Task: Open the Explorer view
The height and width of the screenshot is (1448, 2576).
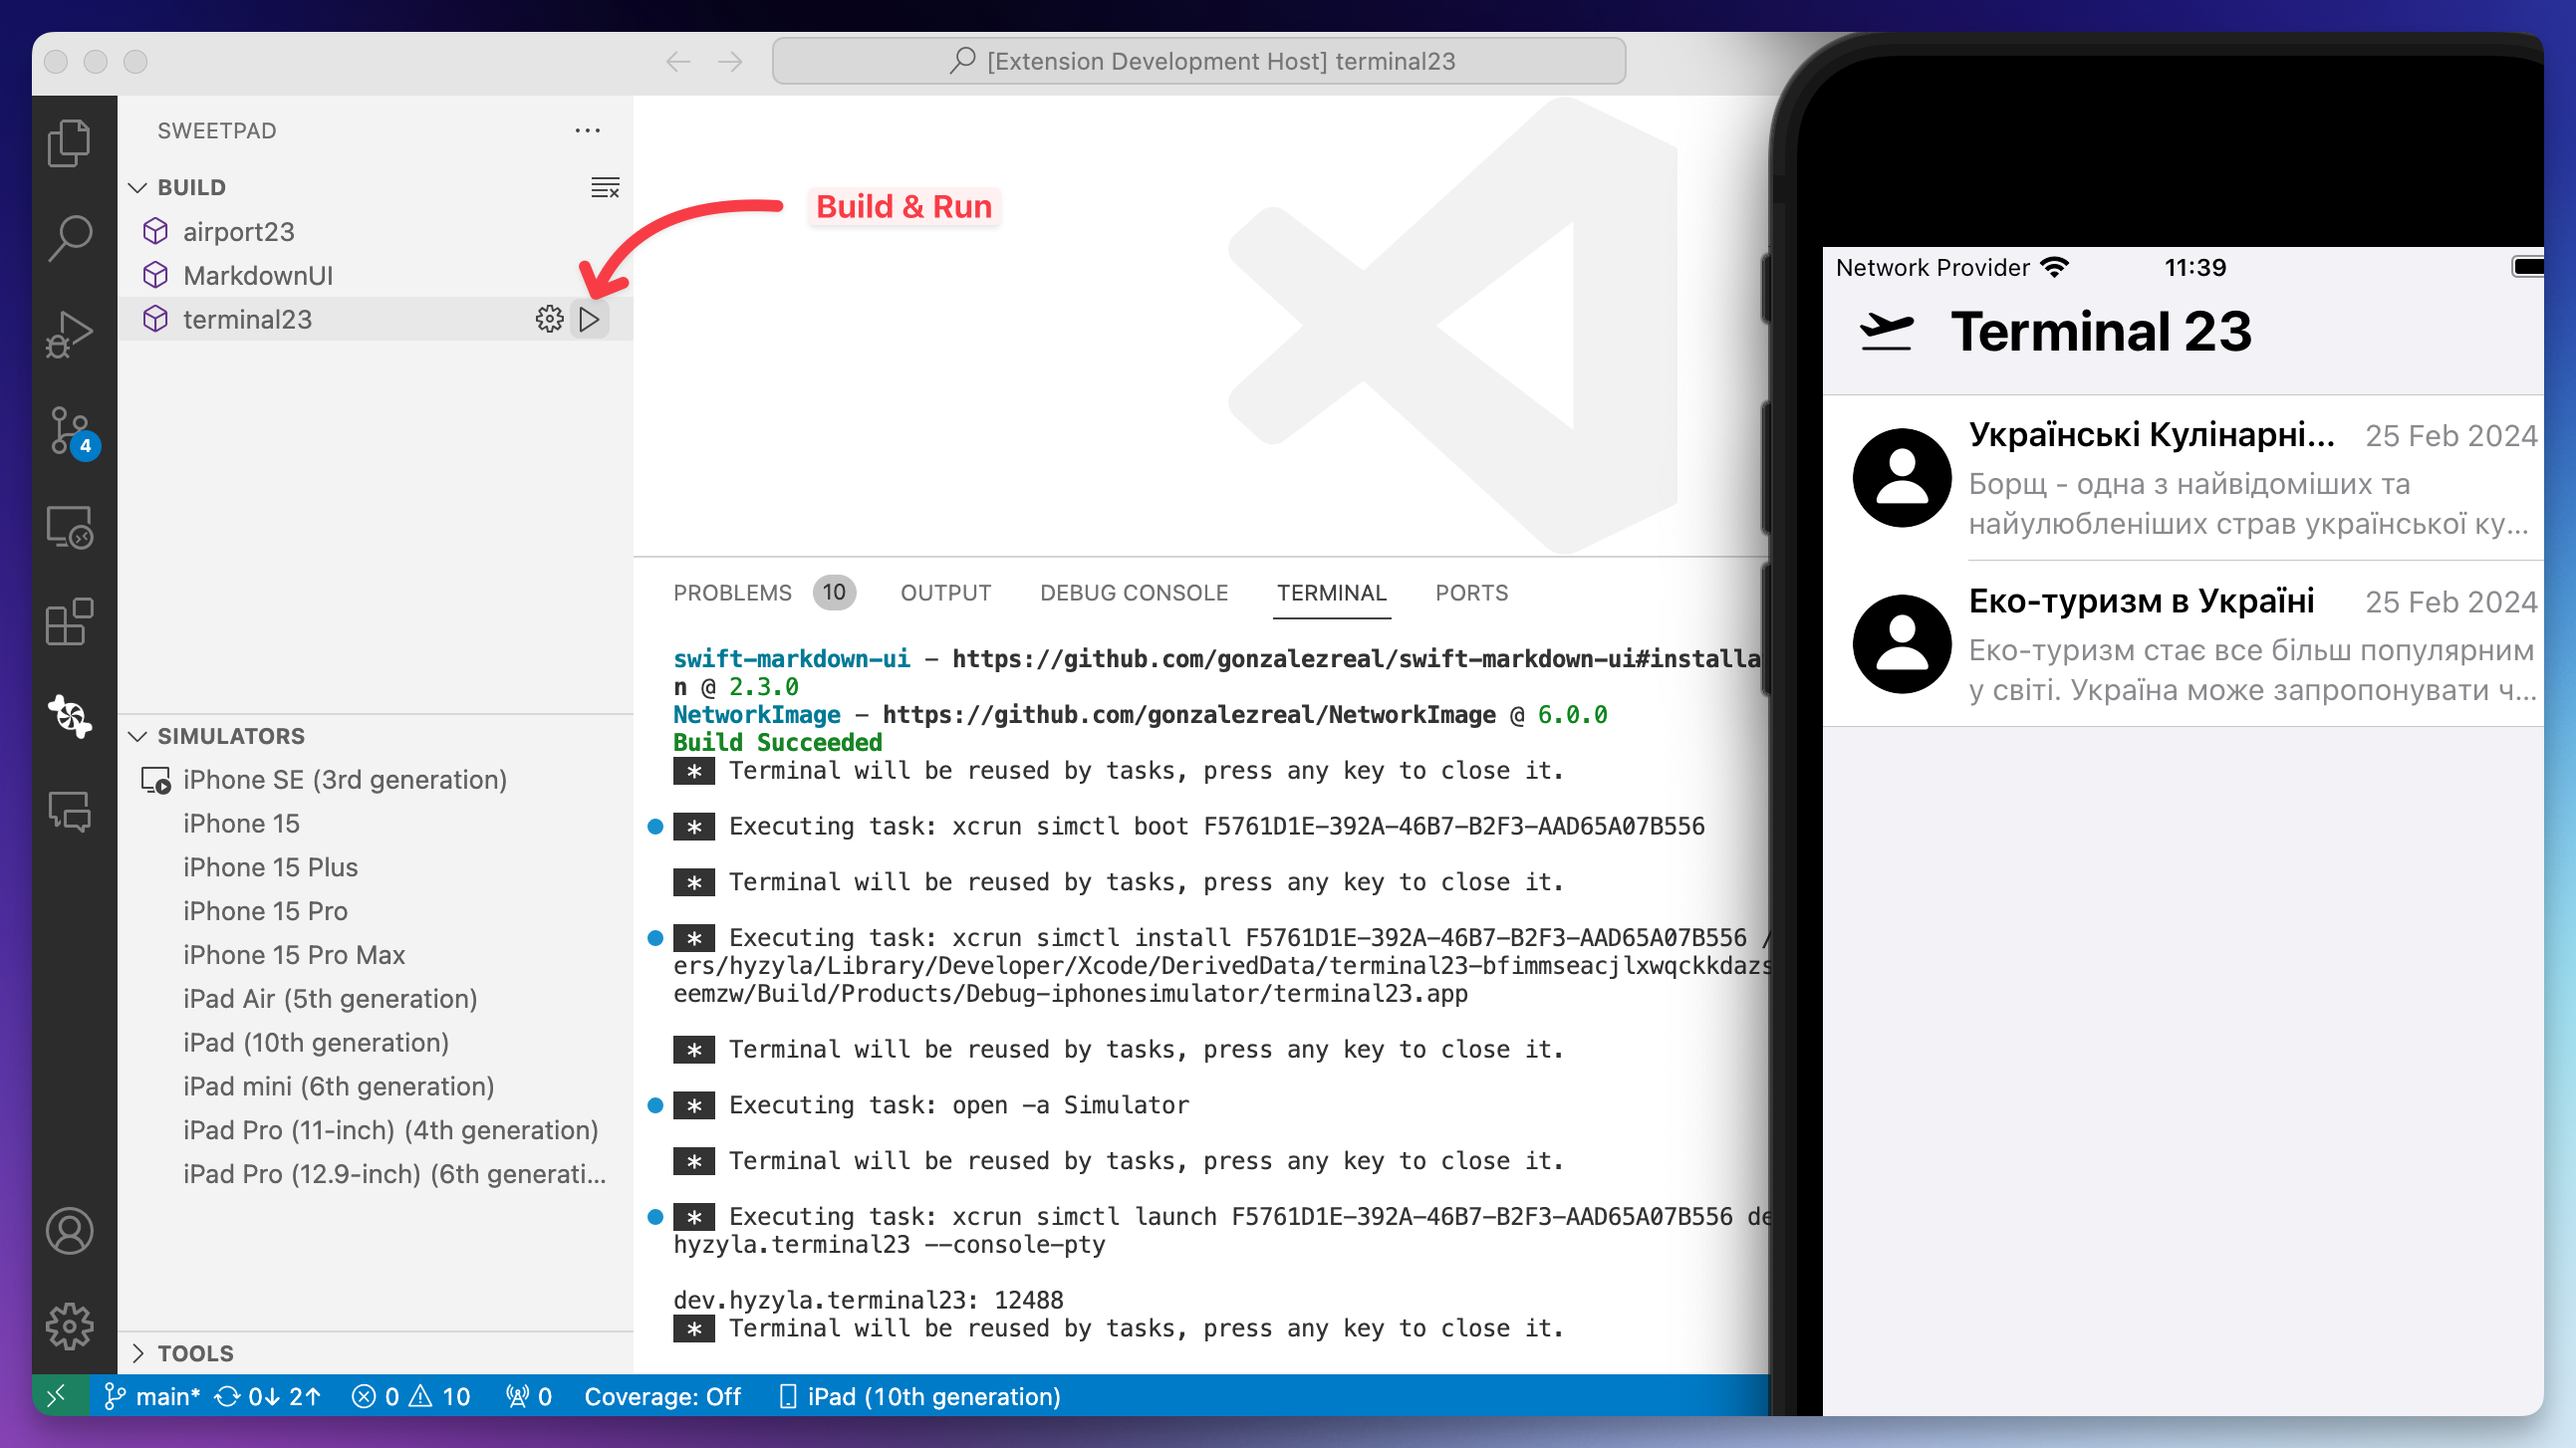Action: (x=70, y=143)
